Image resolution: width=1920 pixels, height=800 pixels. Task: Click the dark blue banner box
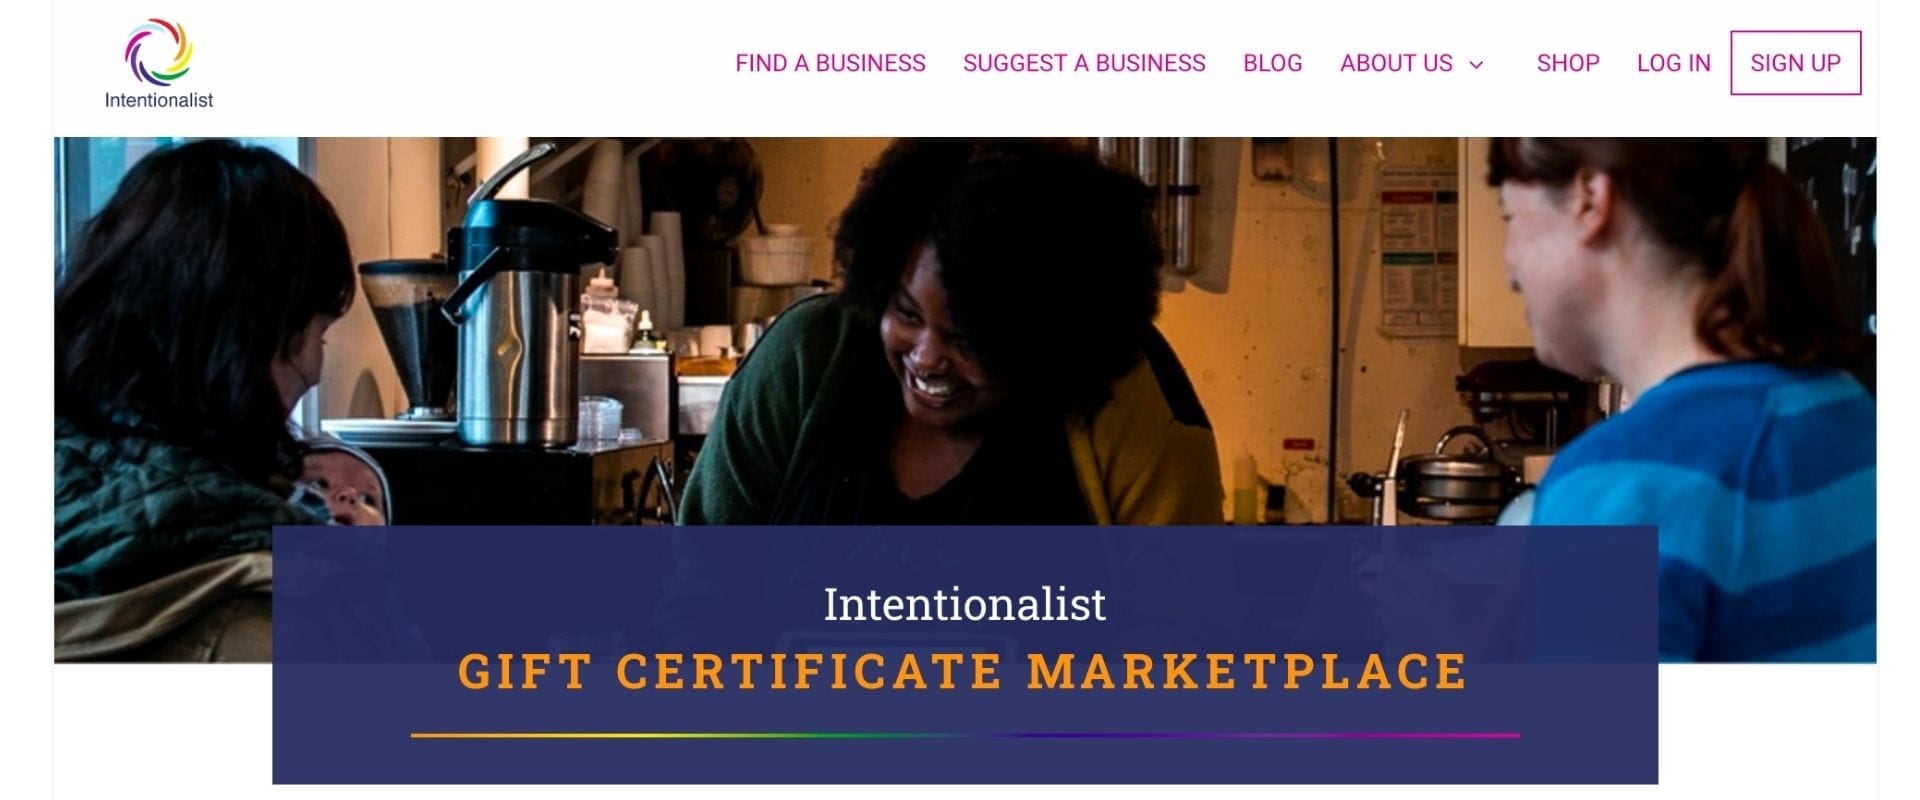coord(965,654)
